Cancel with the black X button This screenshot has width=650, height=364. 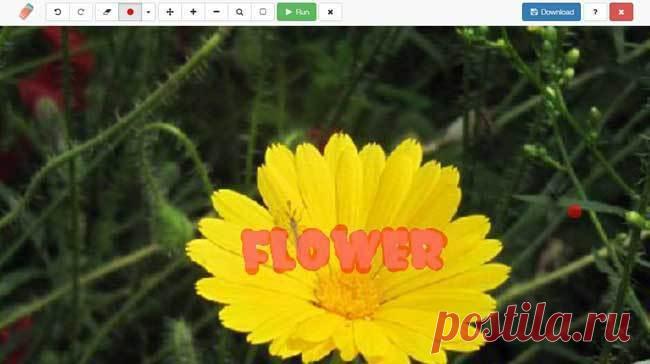click(x=330, y=12)
